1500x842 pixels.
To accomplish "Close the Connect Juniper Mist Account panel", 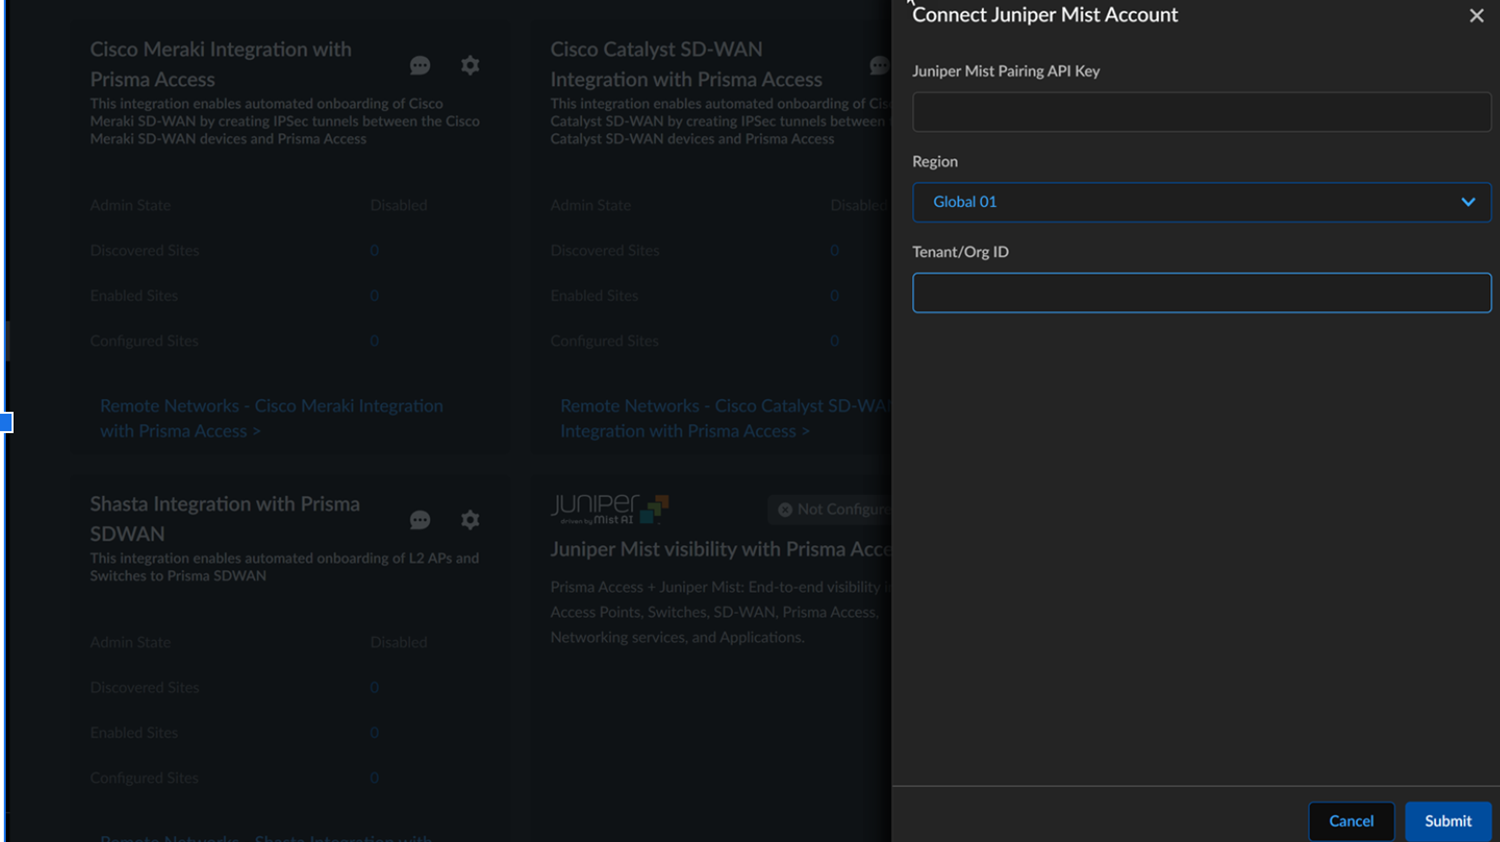I will click(1476, 16).
